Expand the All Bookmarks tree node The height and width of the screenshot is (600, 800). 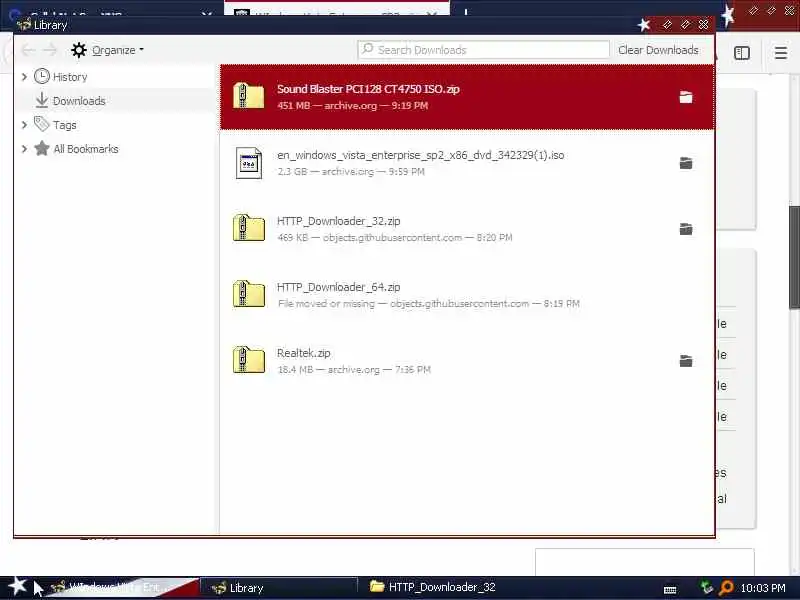coord(24,149)
